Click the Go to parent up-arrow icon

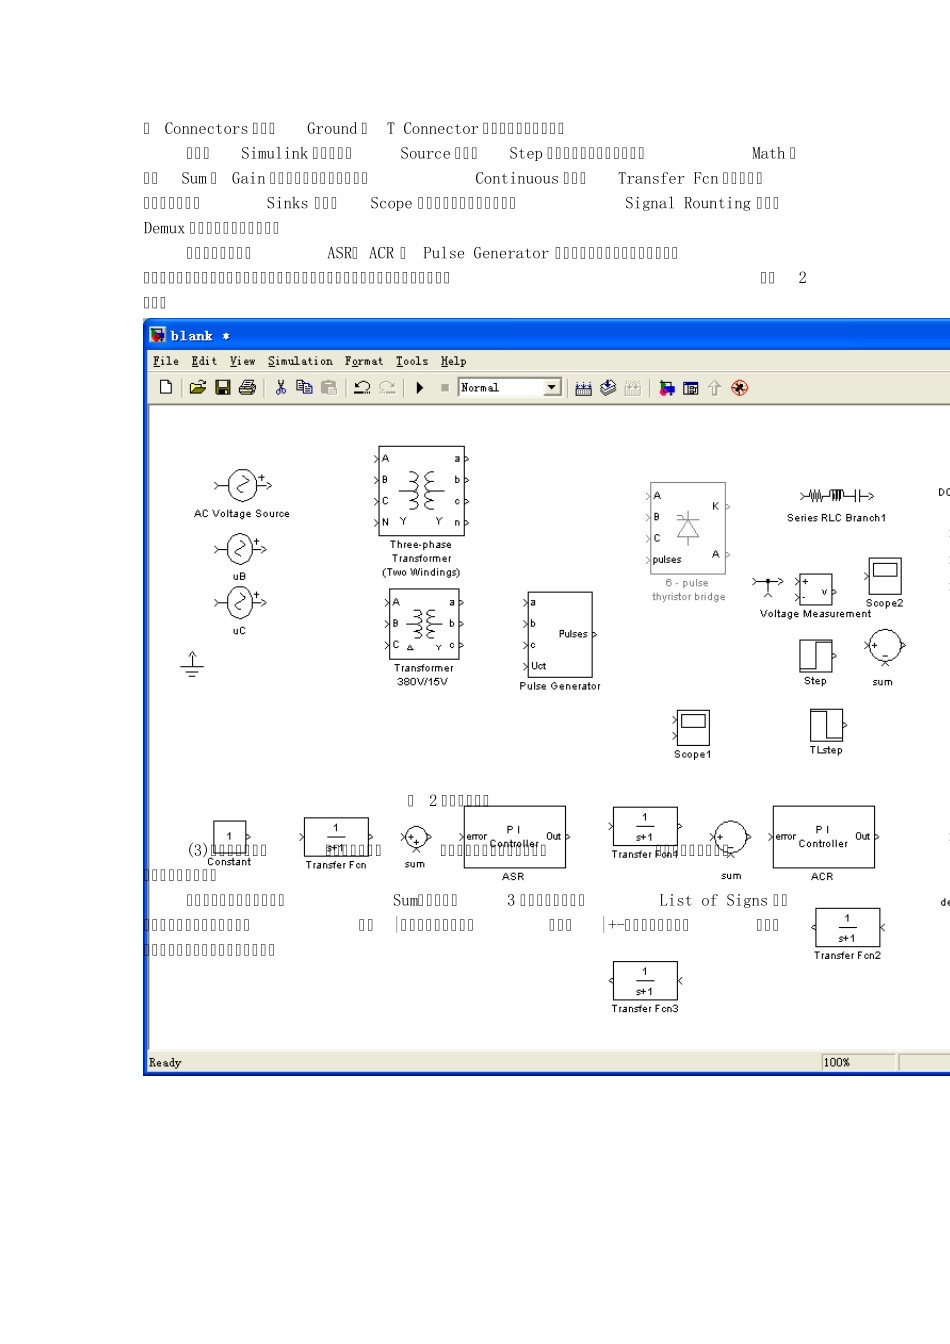714,388
